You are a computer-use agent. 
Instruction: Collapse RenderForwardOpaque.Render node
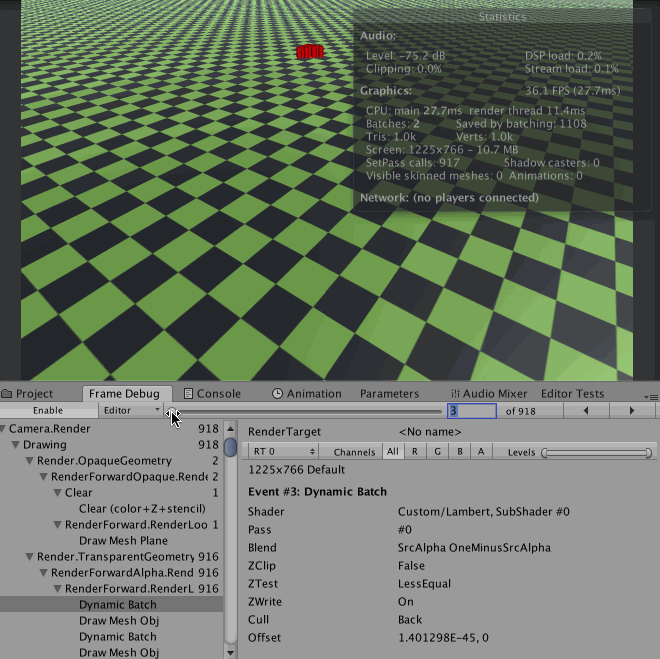pos(44,477)
